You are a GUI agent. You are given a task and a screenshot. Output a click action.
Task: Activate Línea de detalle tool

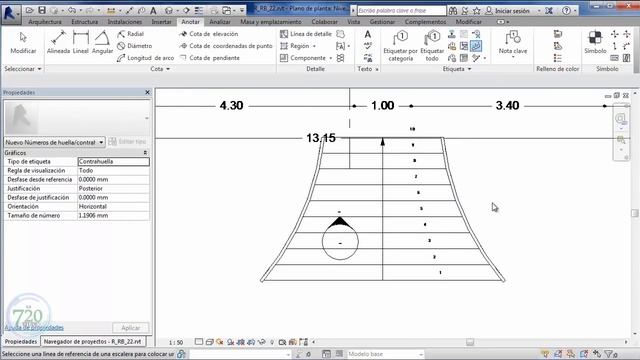click(x=306, y=34)
